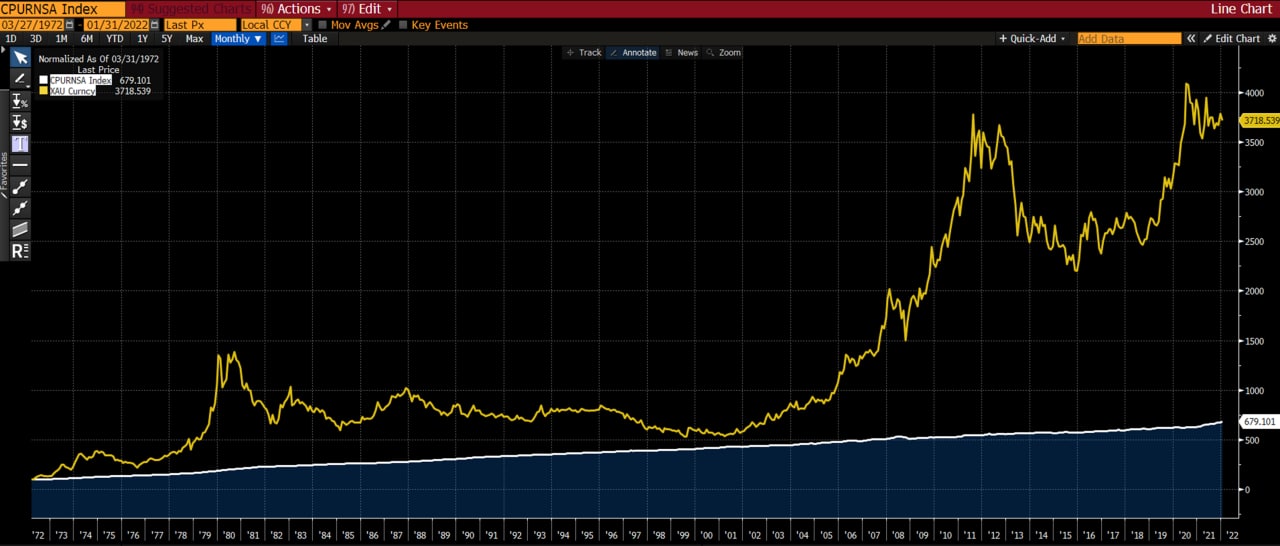Choose the trend line tool
This screenshot has width=1280, height=546.
coord(20,186)
